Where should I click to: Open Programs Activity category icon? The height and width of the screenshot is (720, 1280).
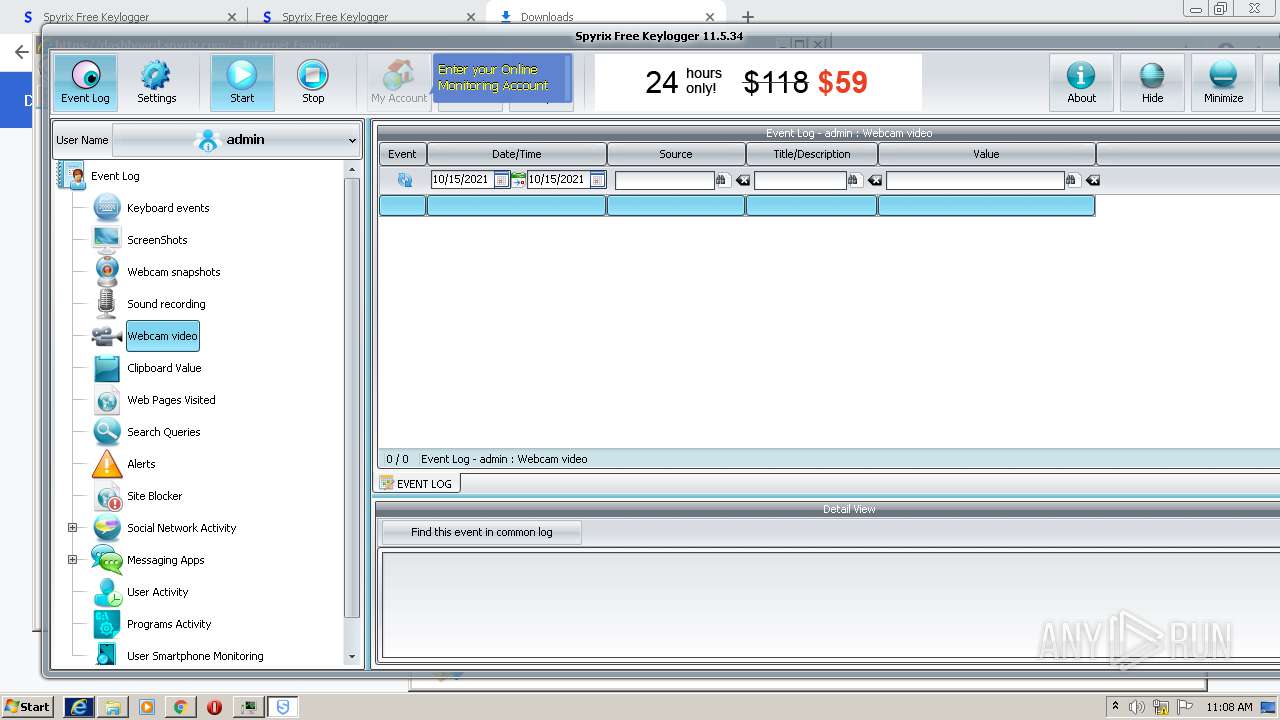tap(107, 624)
